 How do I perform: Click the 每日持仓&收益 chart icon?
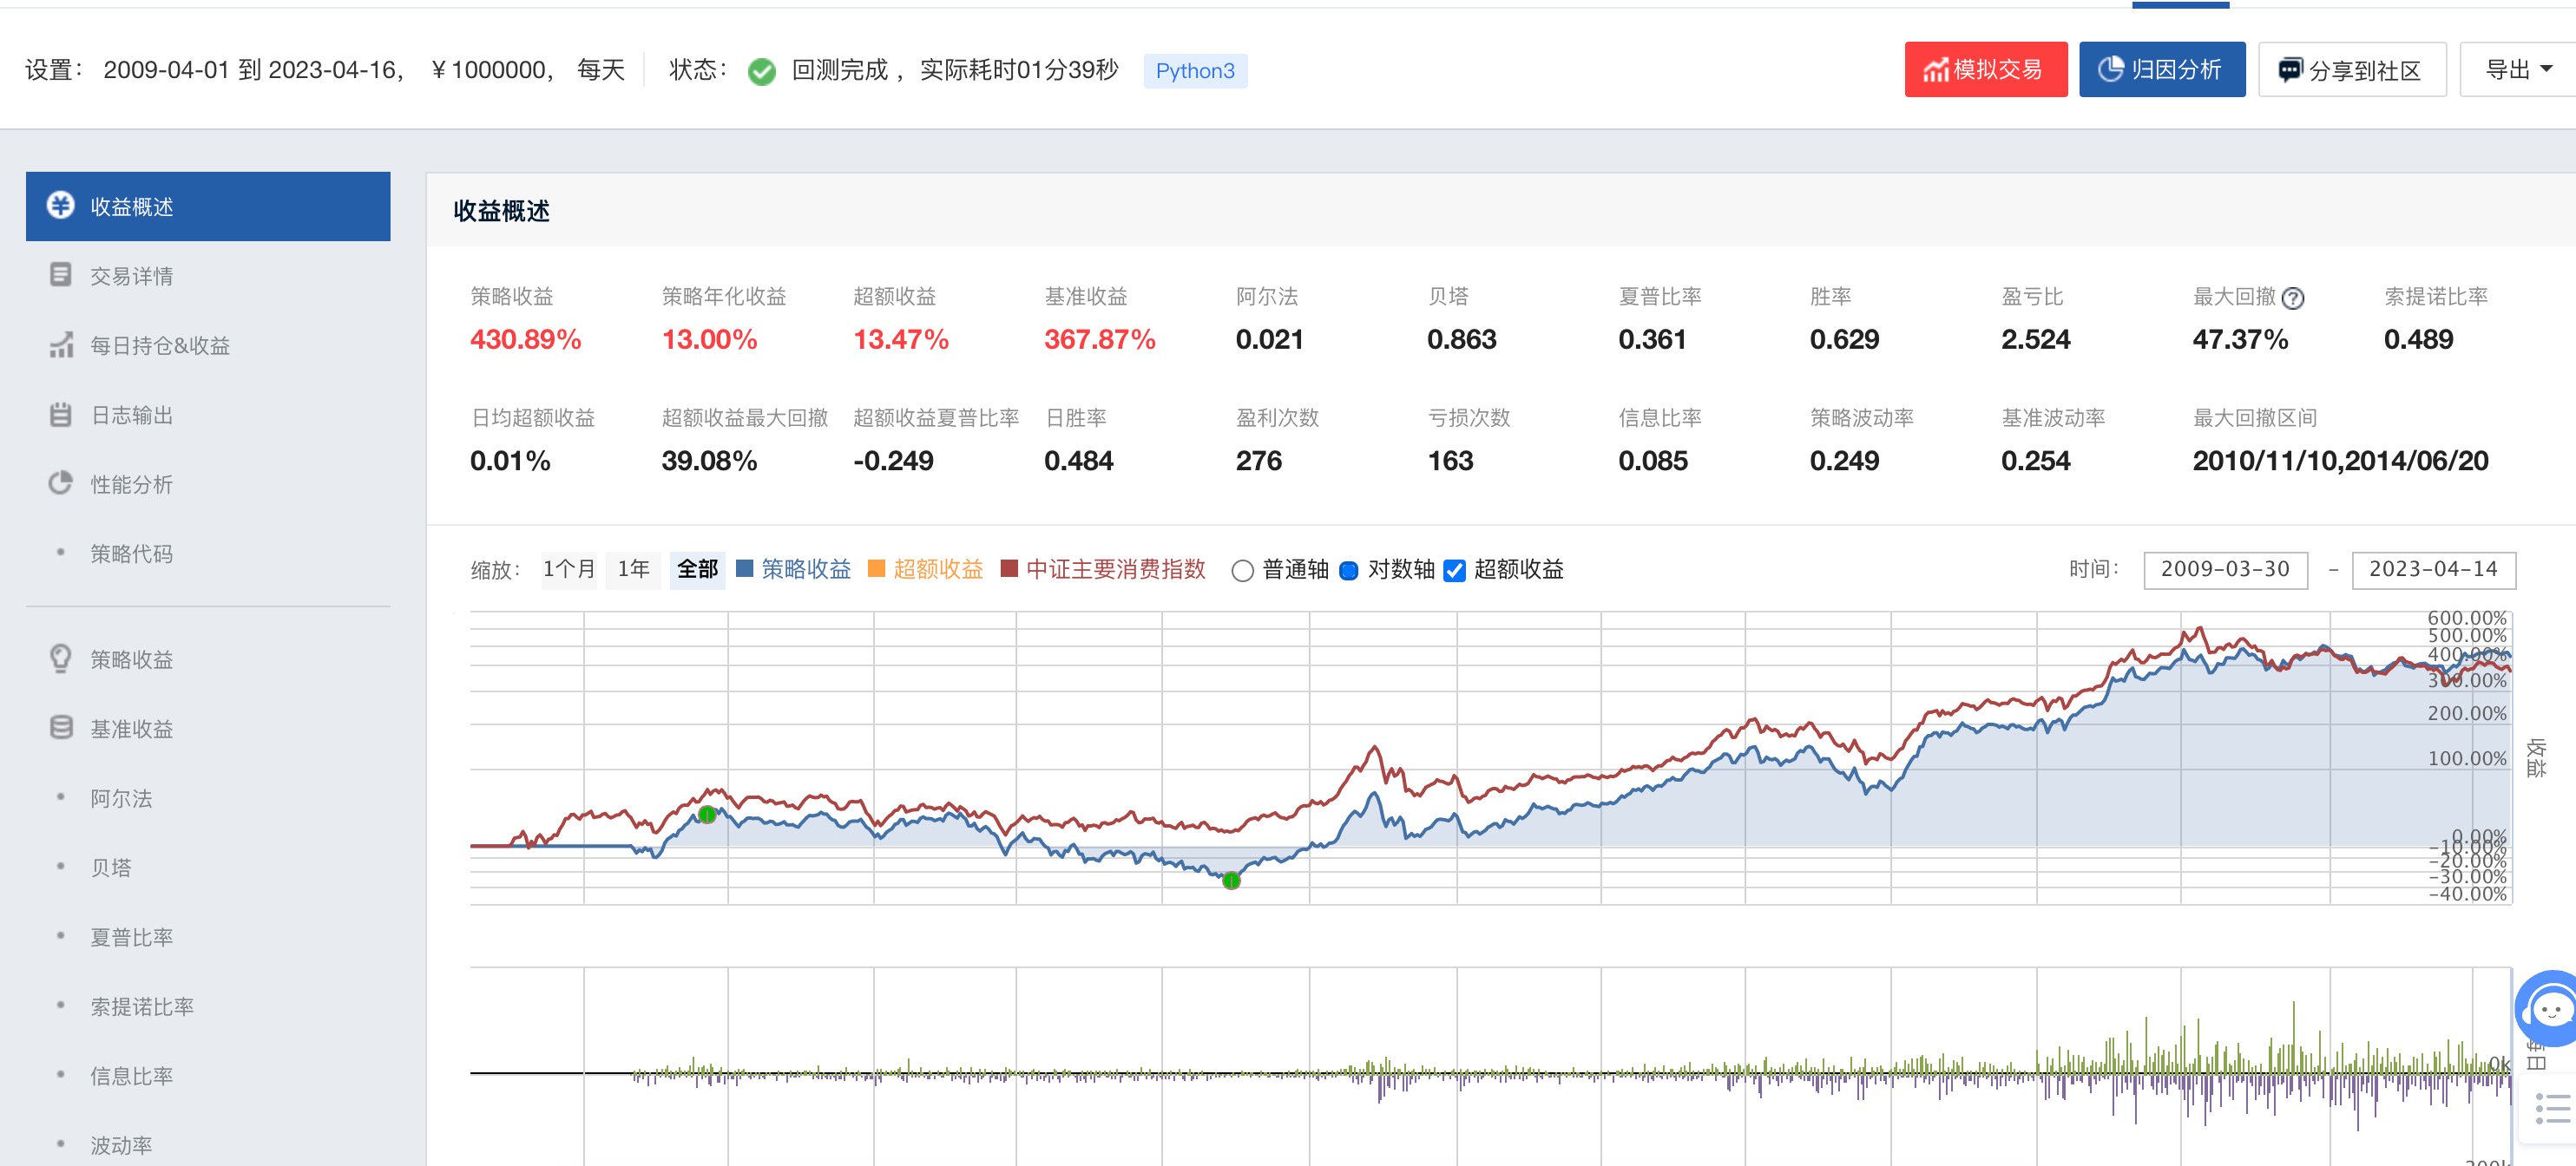60,345
